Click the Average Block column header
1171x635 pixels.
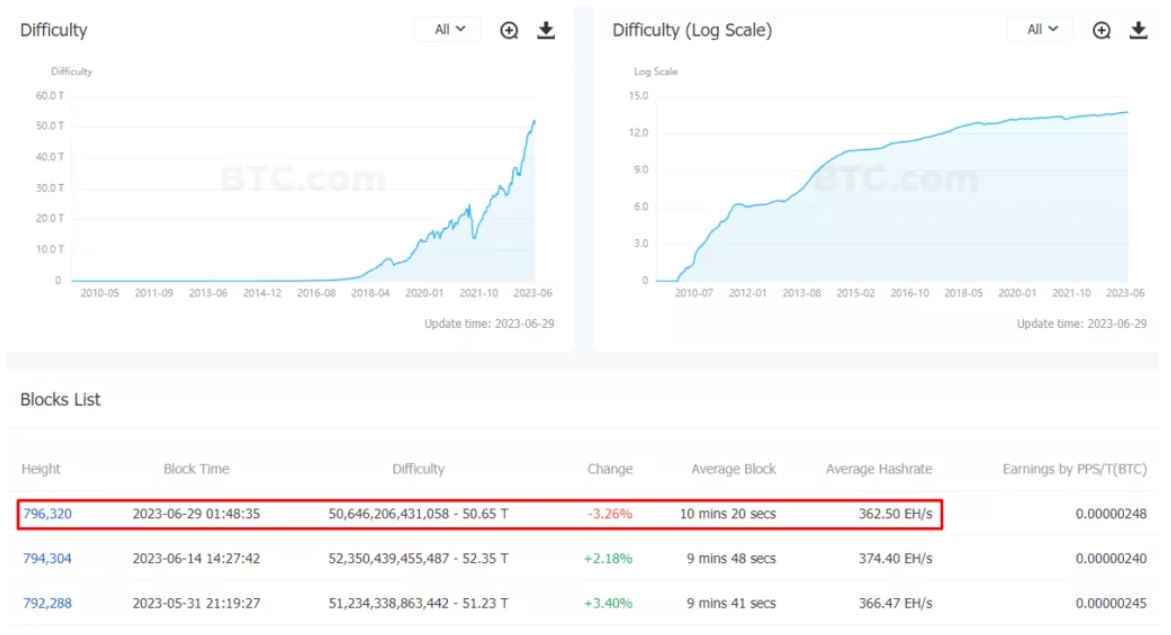[x=733, y=469]
